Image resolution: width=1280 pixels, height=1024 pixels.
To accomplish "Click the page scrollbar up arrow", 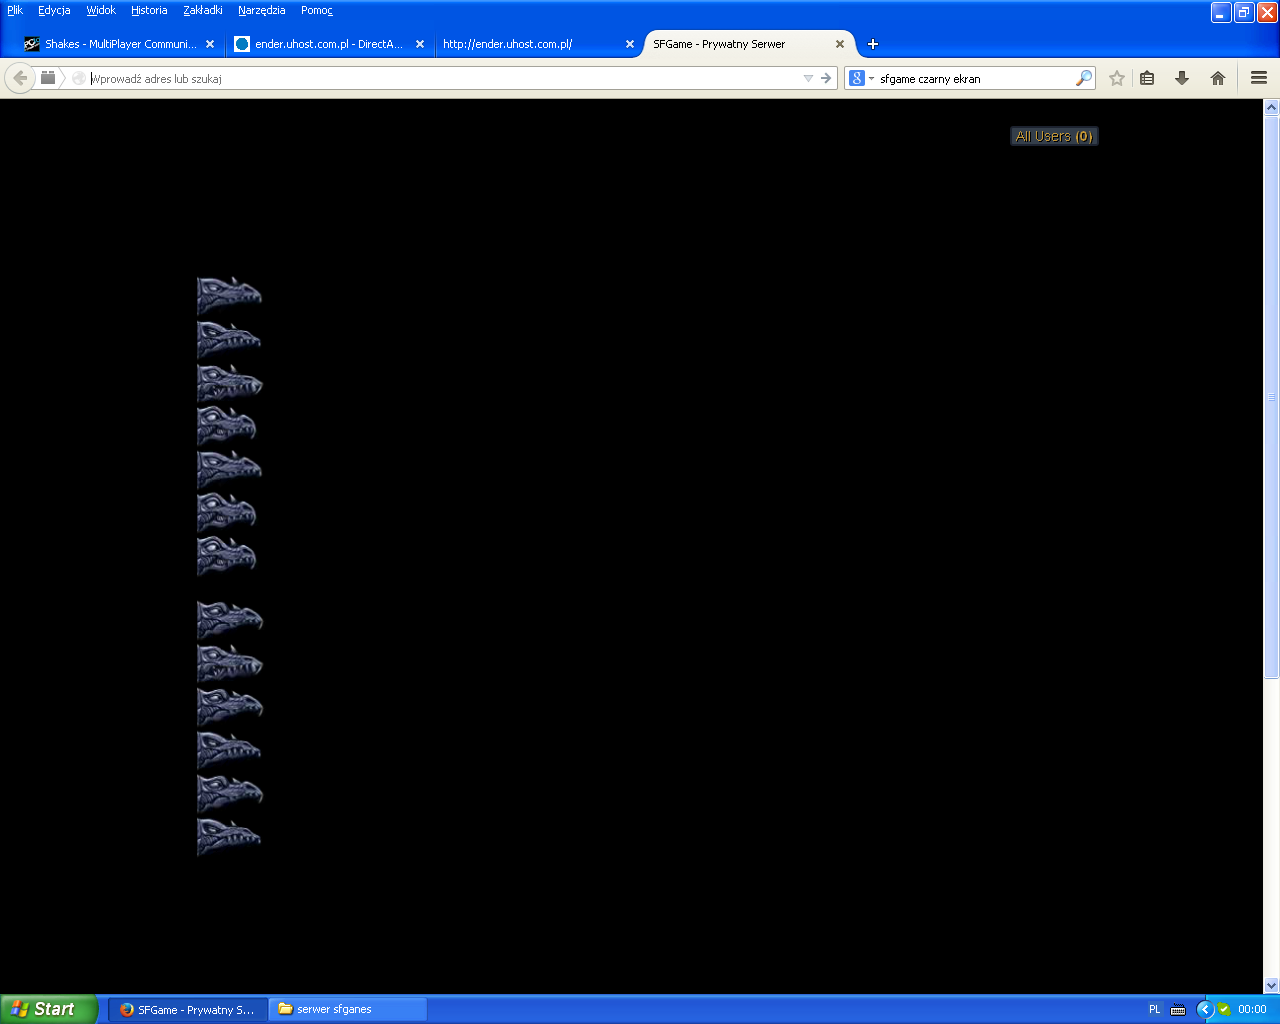I will 1271,107.
